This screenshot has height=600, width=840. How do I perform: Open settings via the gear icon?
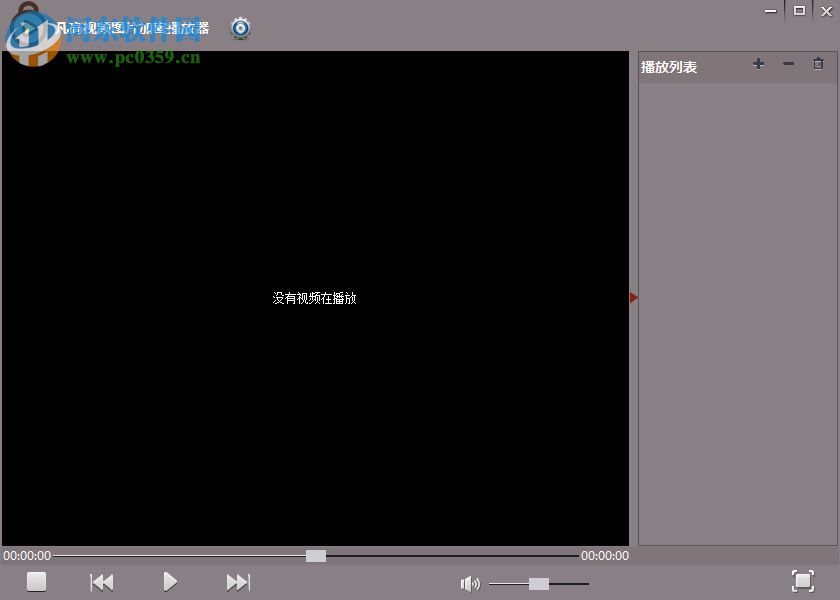click(x=239, y=28)
